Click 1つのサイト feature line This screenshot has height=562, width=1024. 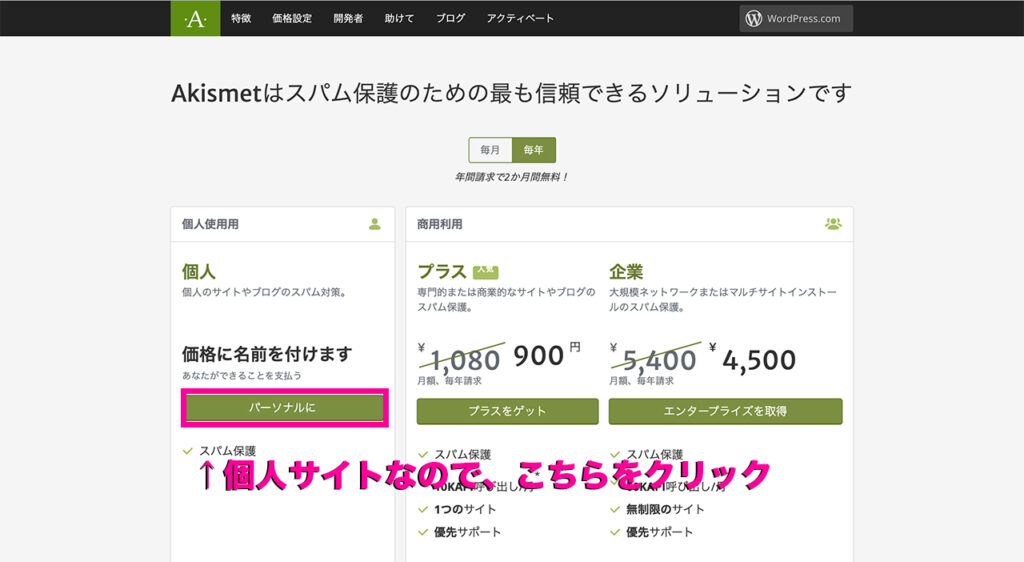click(465, 509)
